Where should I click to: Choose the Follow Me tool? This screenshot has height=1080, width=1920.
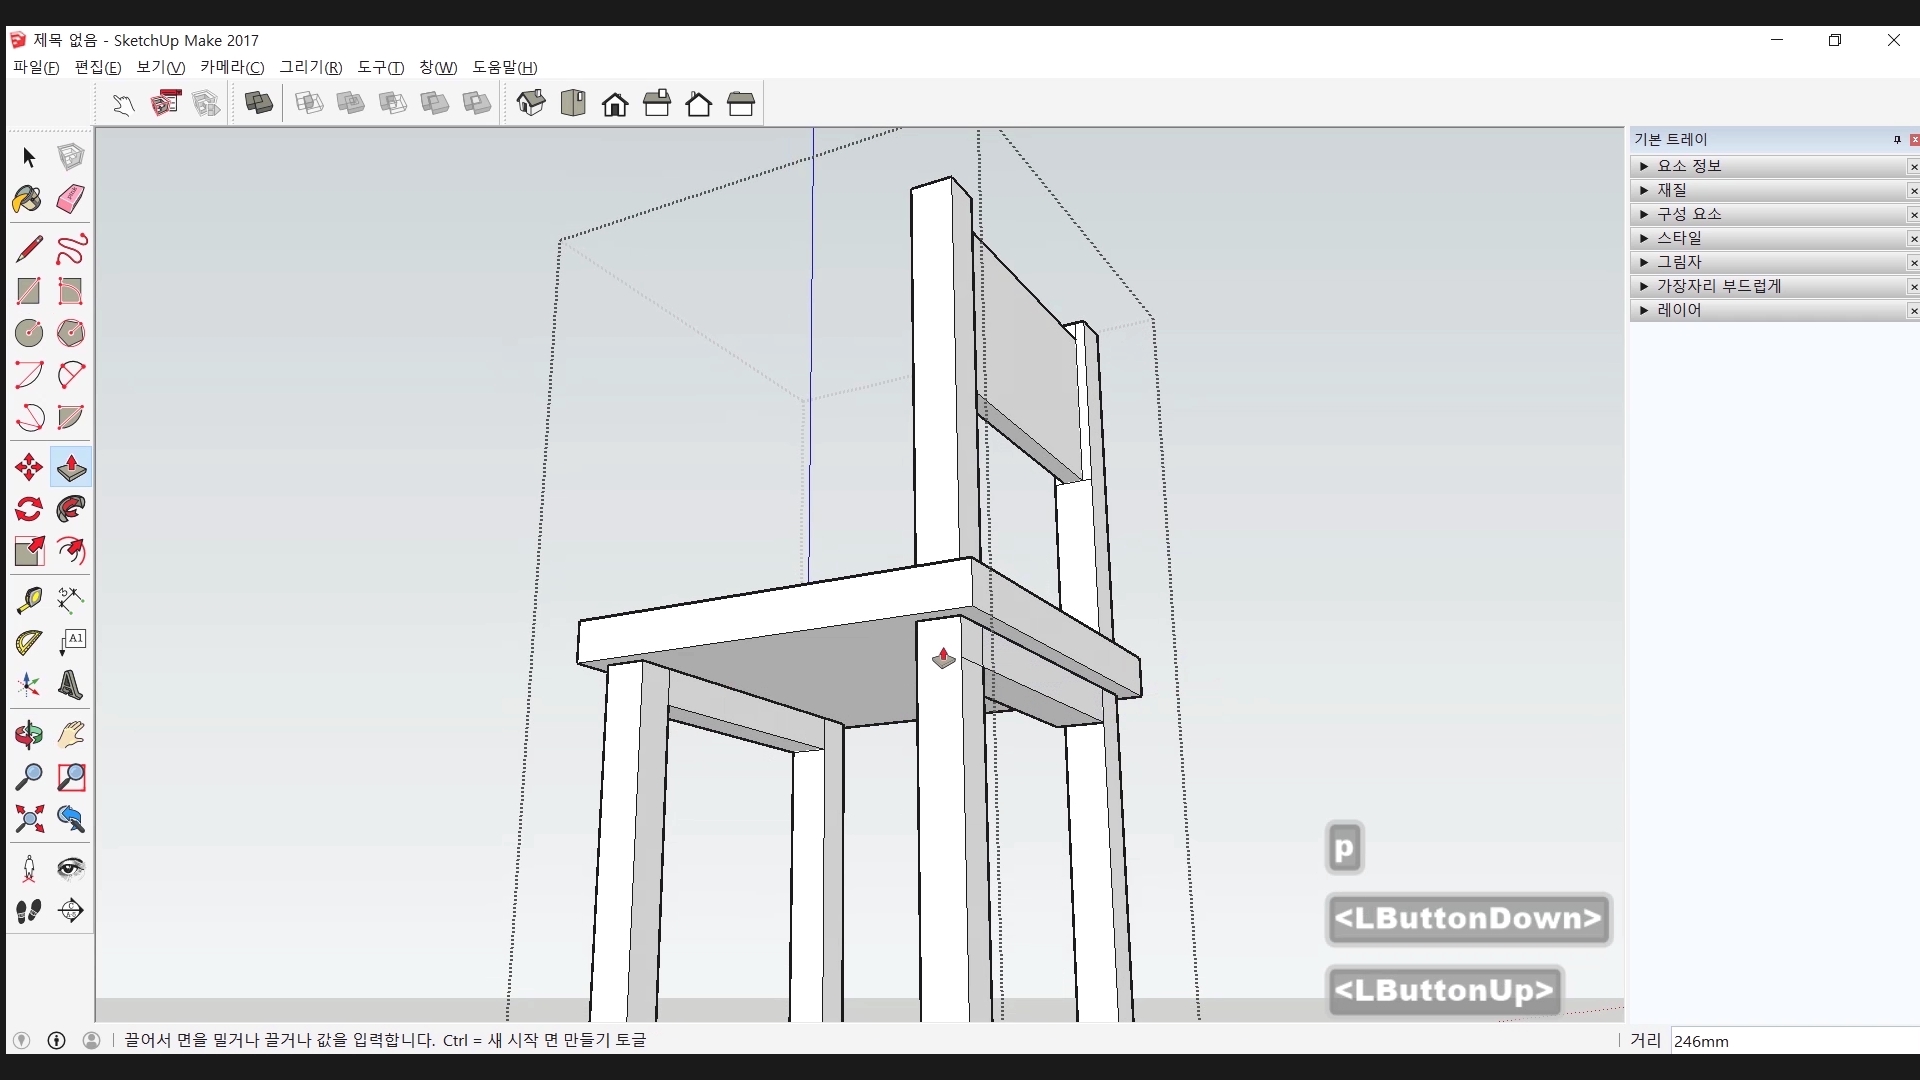71,510
